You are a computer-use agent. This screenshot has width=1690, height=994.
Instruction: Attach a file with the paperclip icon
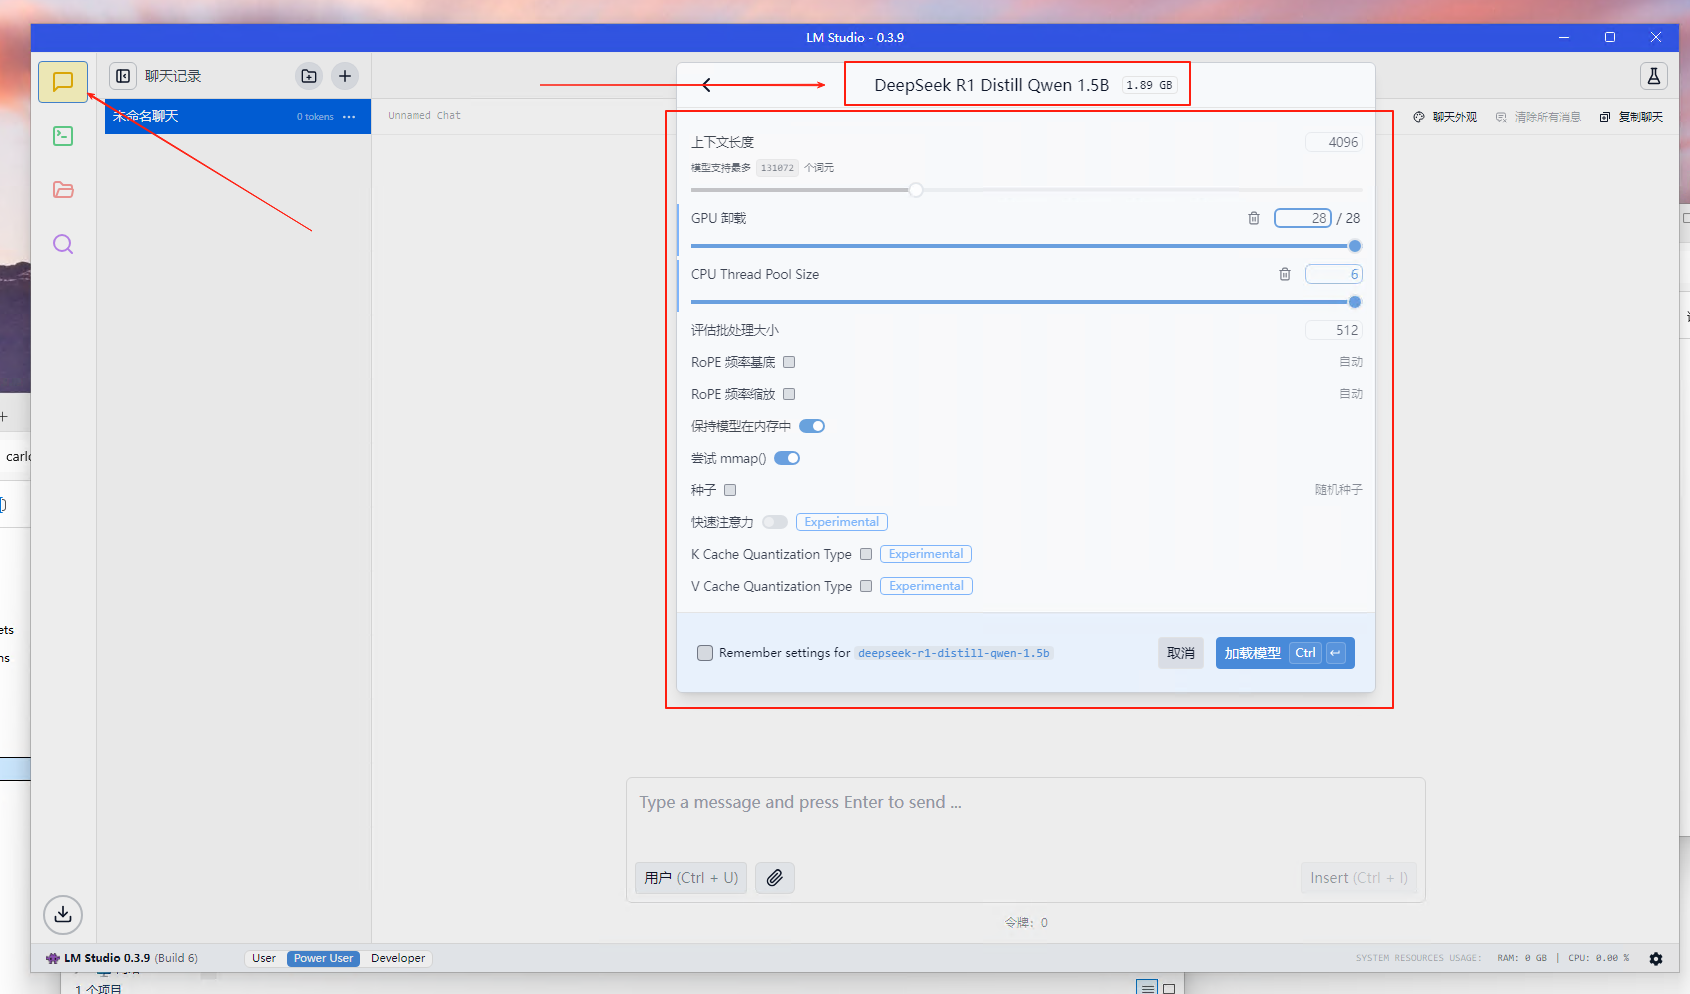pyautogui.click(x=775, y=878)
